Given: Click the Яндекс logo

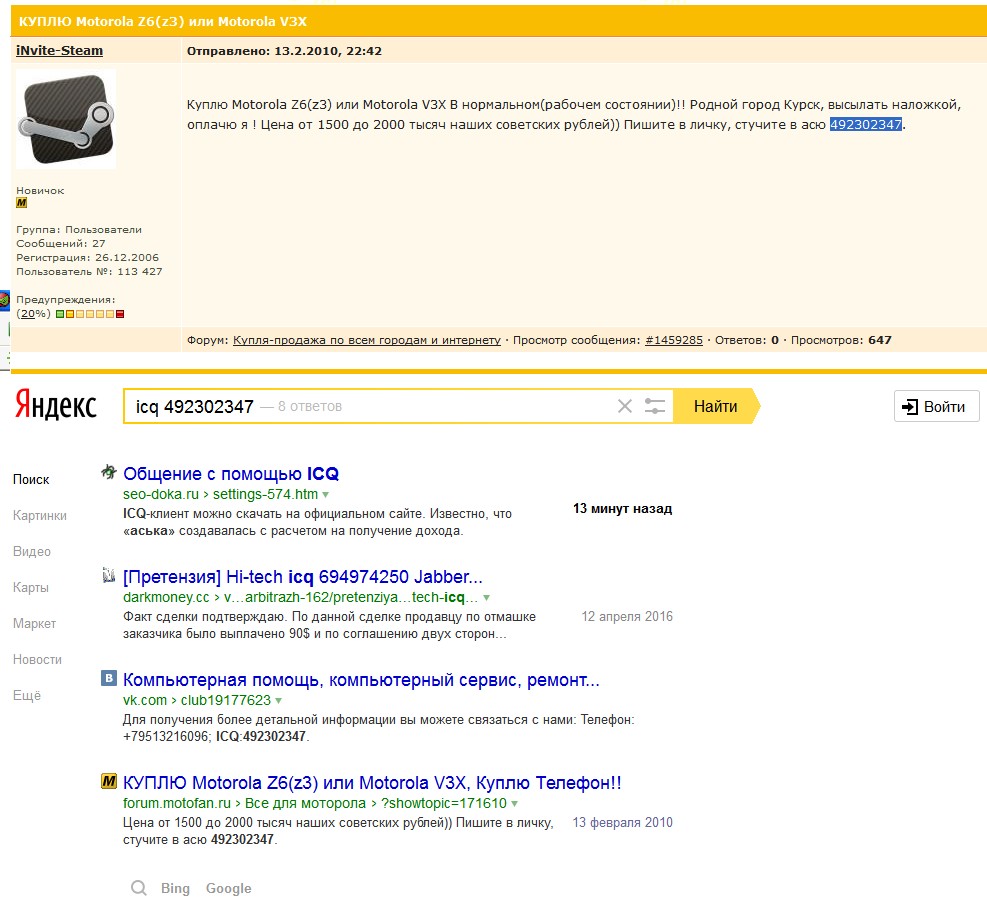Looking at the screenshot, I should pos(56,404).
